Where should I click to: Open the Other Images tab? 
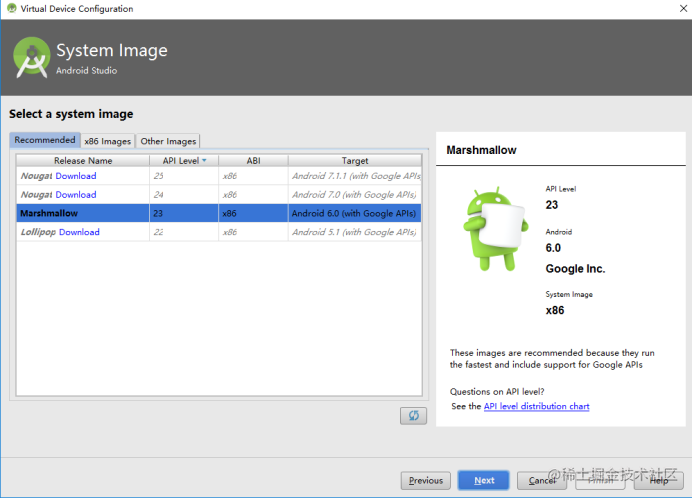point(168,141)
